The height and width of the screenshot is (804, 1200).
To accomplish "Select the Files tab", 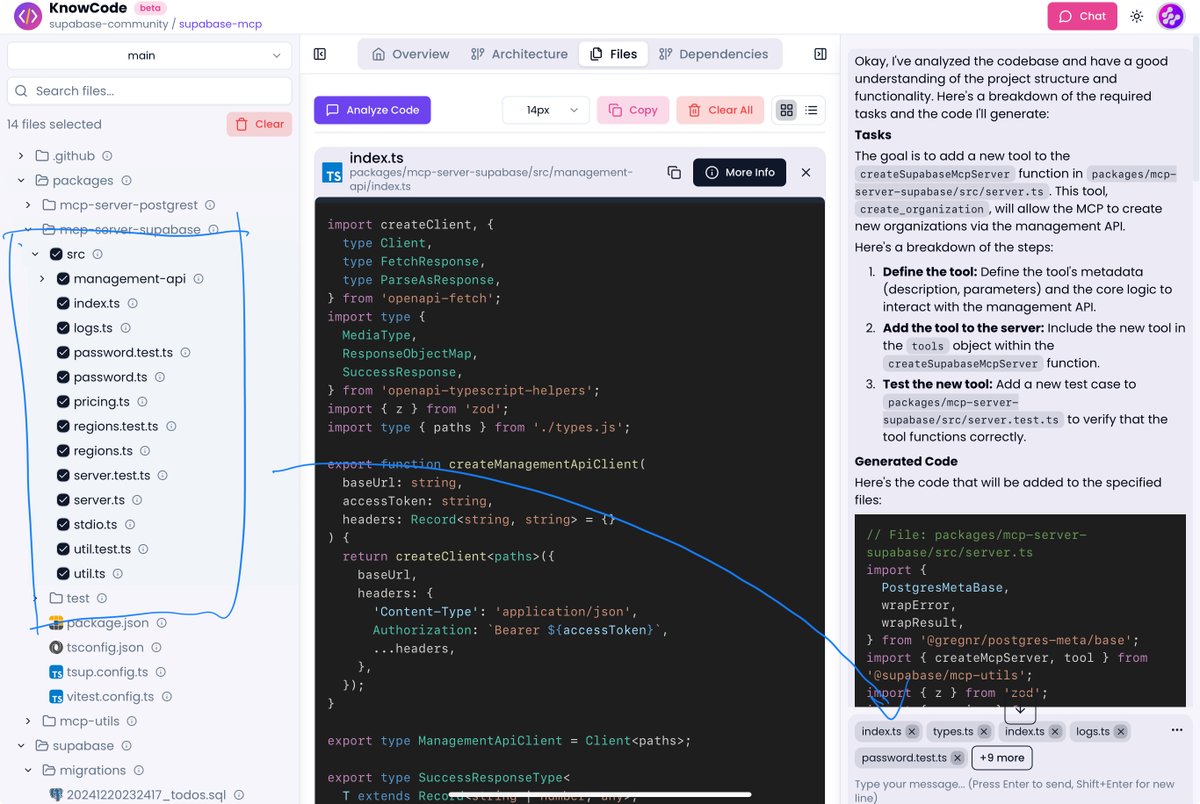I will tap(613, 54).
